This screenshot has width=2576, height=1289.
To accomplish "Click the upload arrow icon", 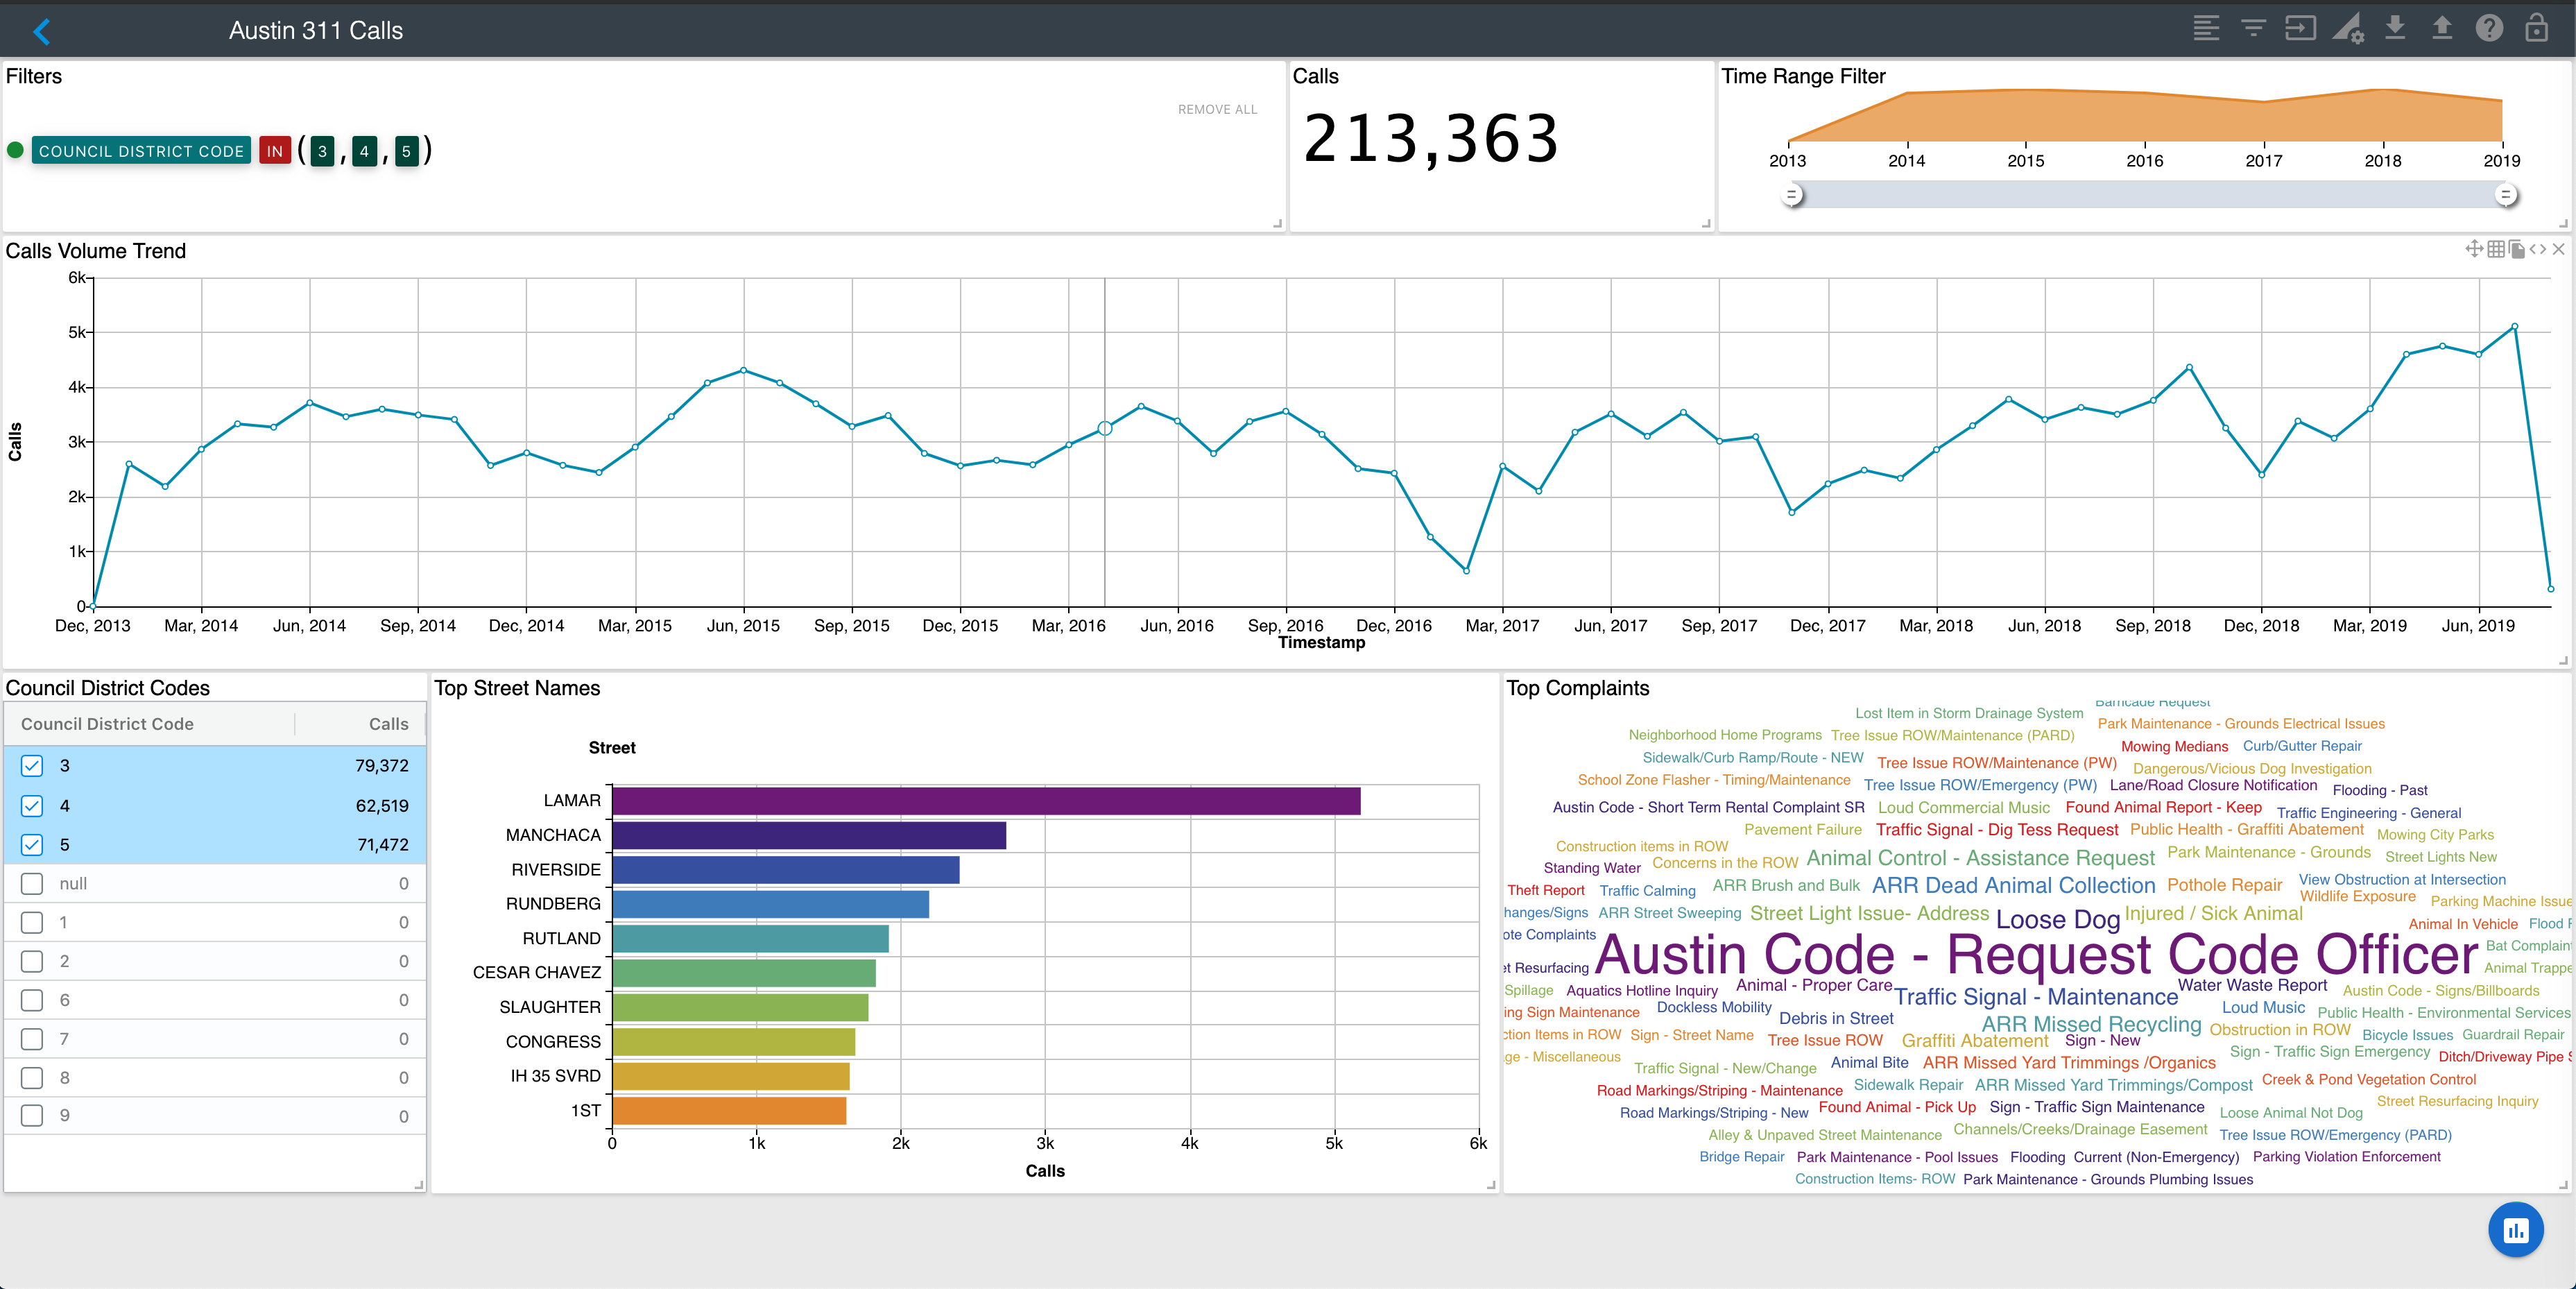I will pyautogui.click(x=2442, y=28).
